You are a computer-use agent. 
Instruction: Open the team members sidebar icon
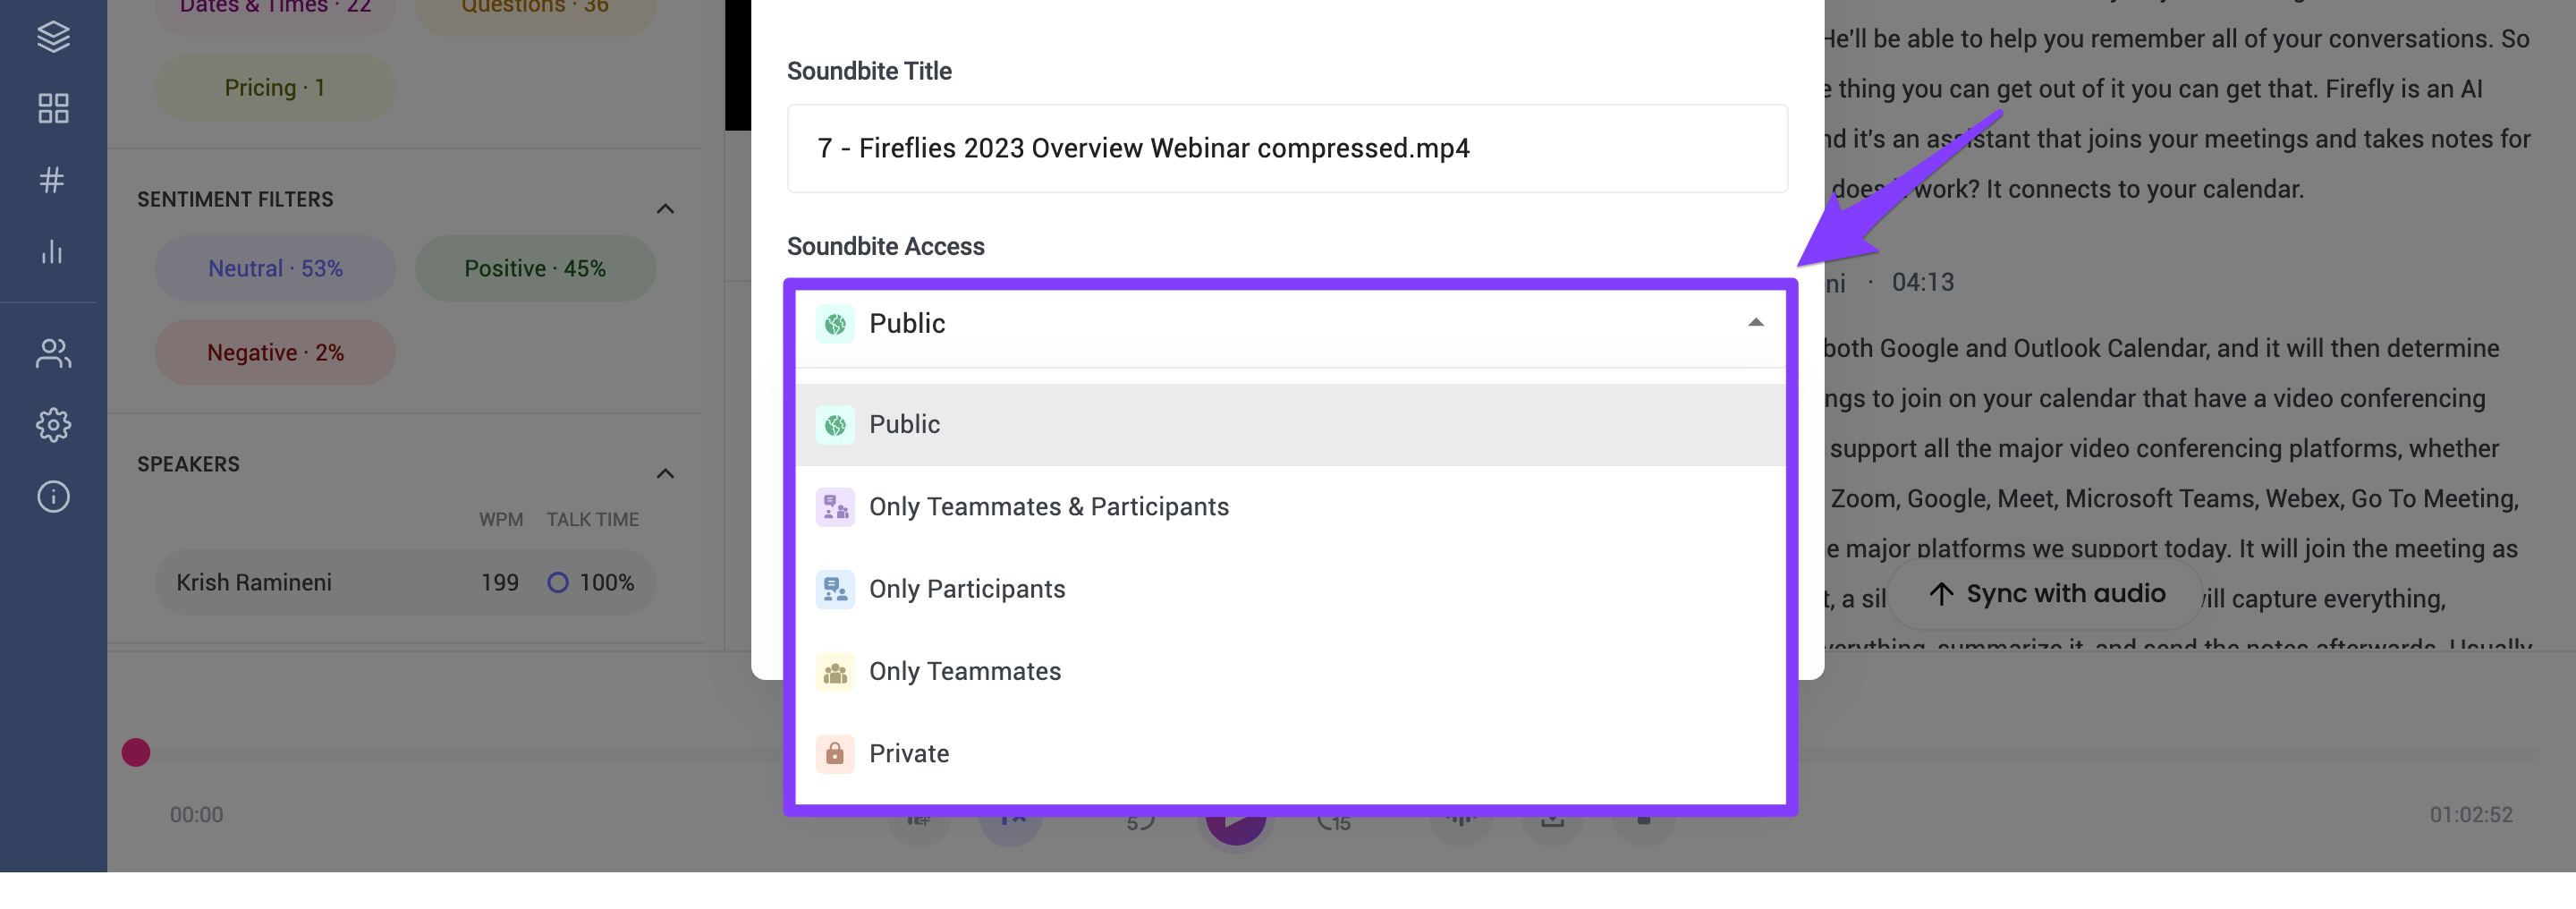(x=53, y=353)
